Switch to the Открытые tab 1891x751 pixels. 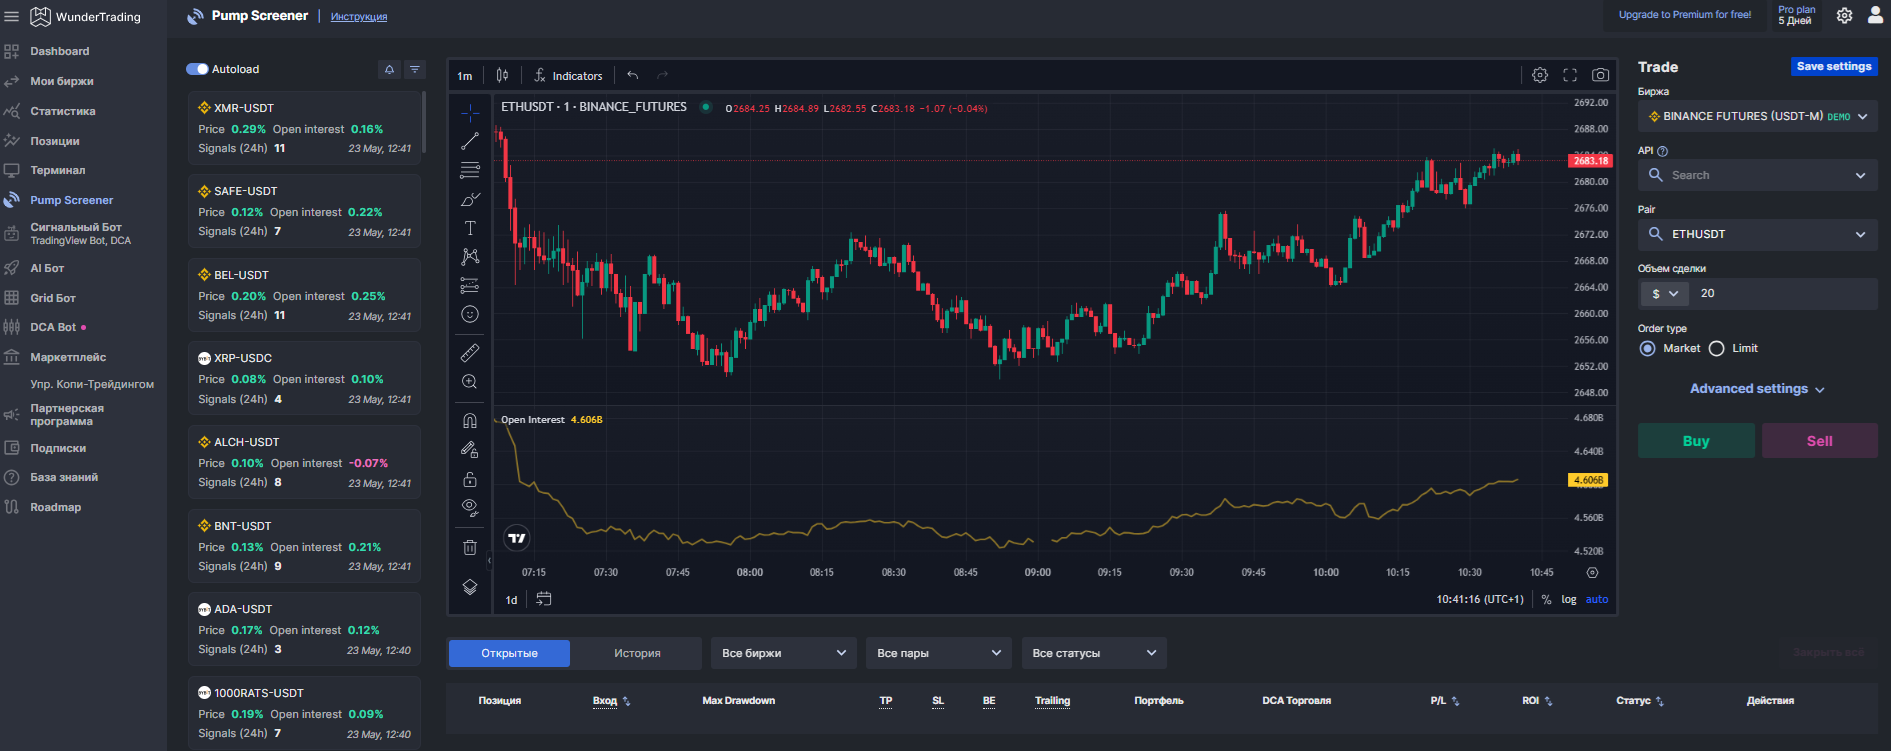pos(509,653)
